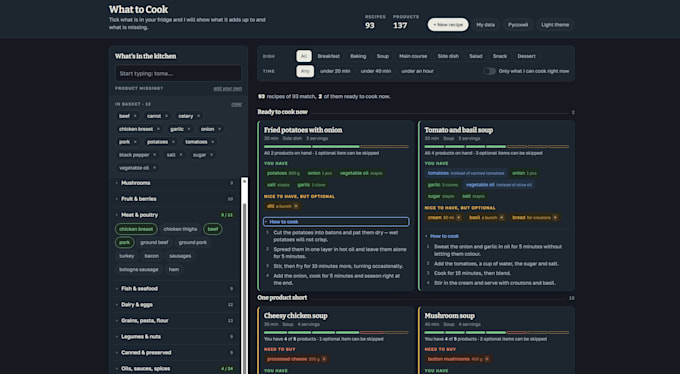Screen dimensions: 680x374
Task: Click the × on the celery basket chip
Action: pyautogui.click(x=198, y=116)
